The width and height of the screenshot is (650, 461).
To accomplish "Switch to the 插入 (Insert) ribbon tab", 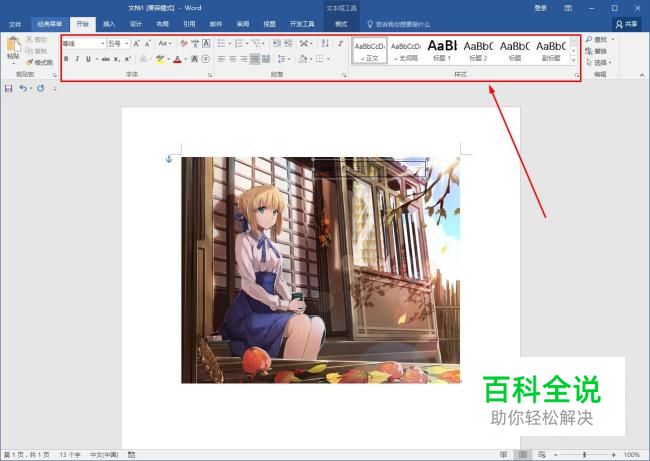I will pos(109,24).
